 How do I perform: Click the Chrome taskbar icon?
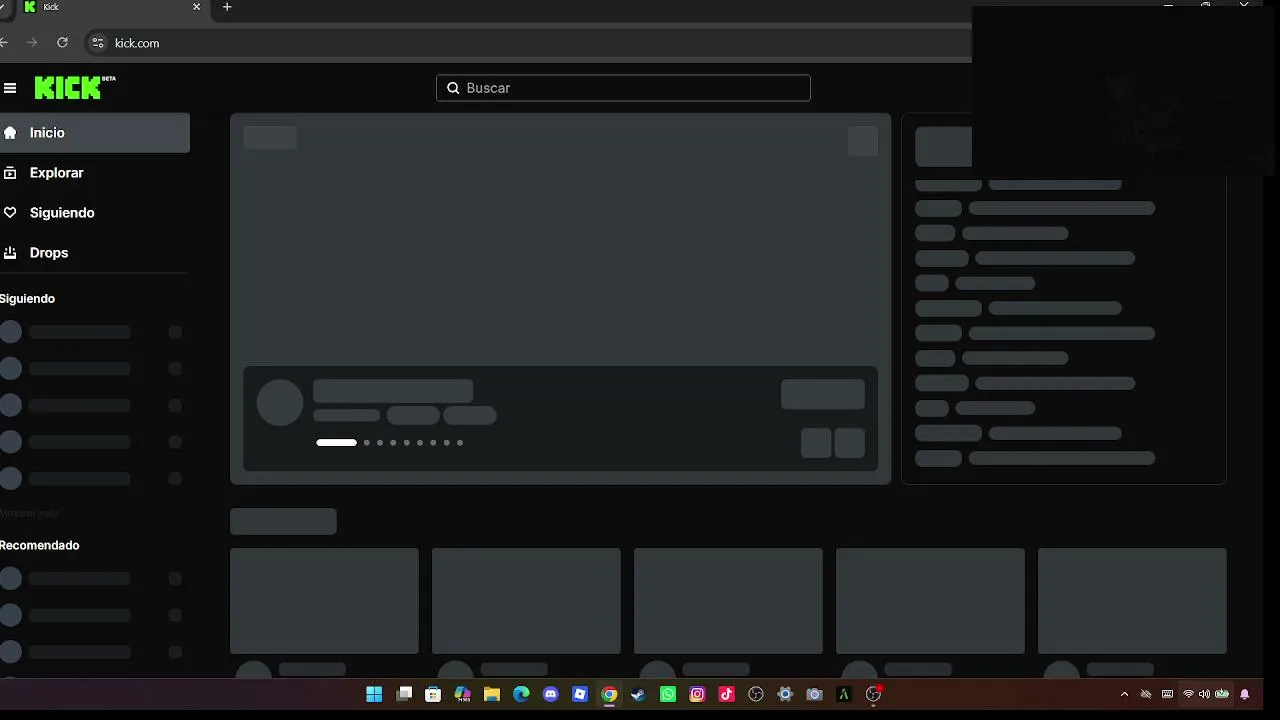tap(609, 694)
